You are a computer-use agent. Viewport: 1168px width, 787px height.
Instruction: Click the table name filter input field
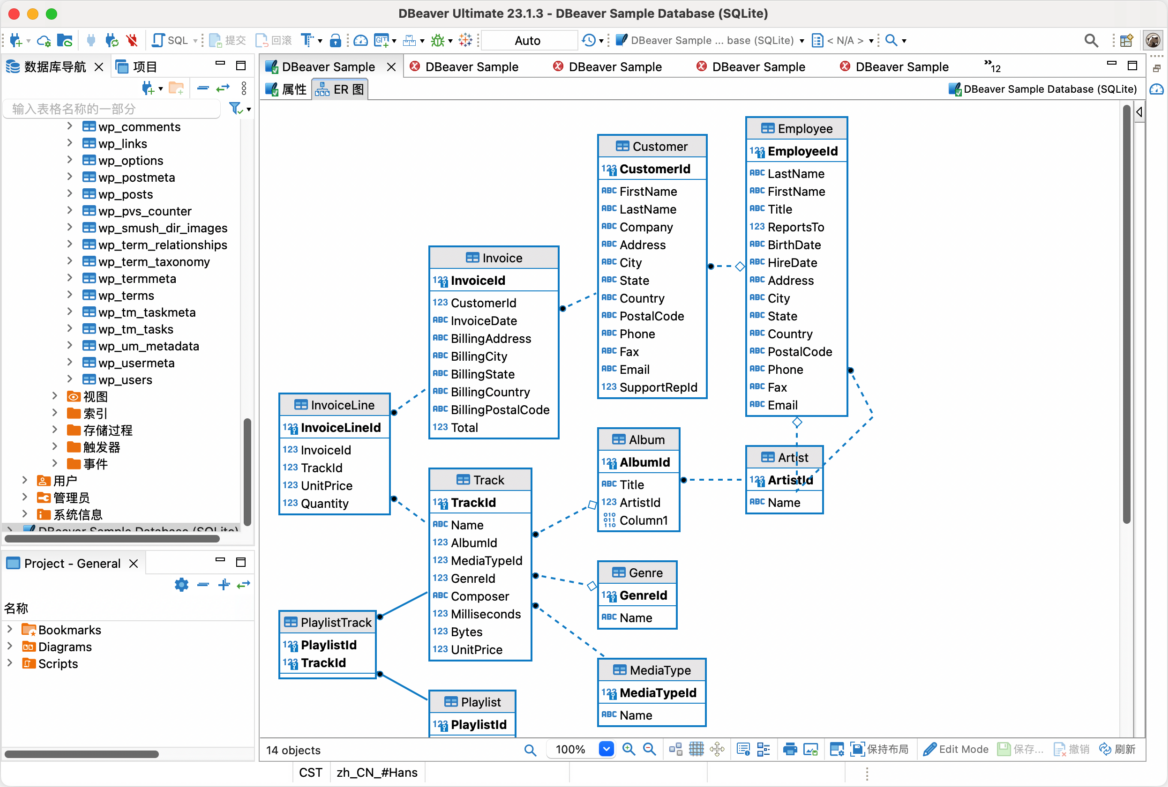[113, 109]
